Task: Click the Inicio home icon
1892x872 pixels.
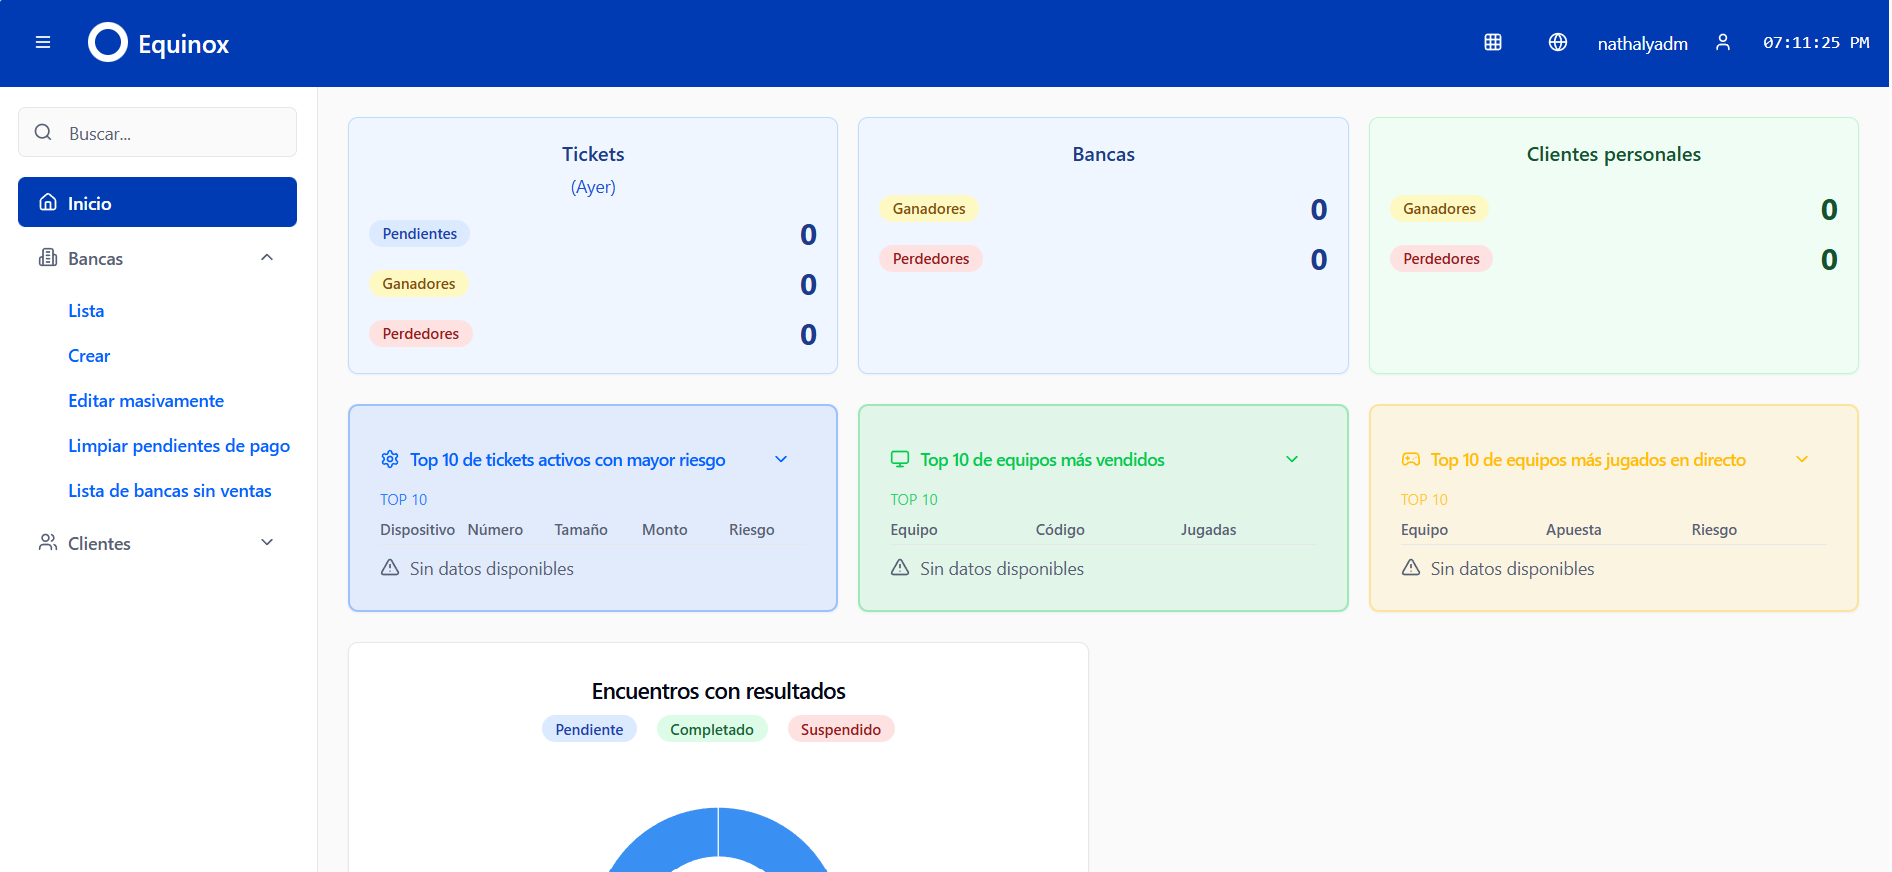Action: click(x=48, y=202)
